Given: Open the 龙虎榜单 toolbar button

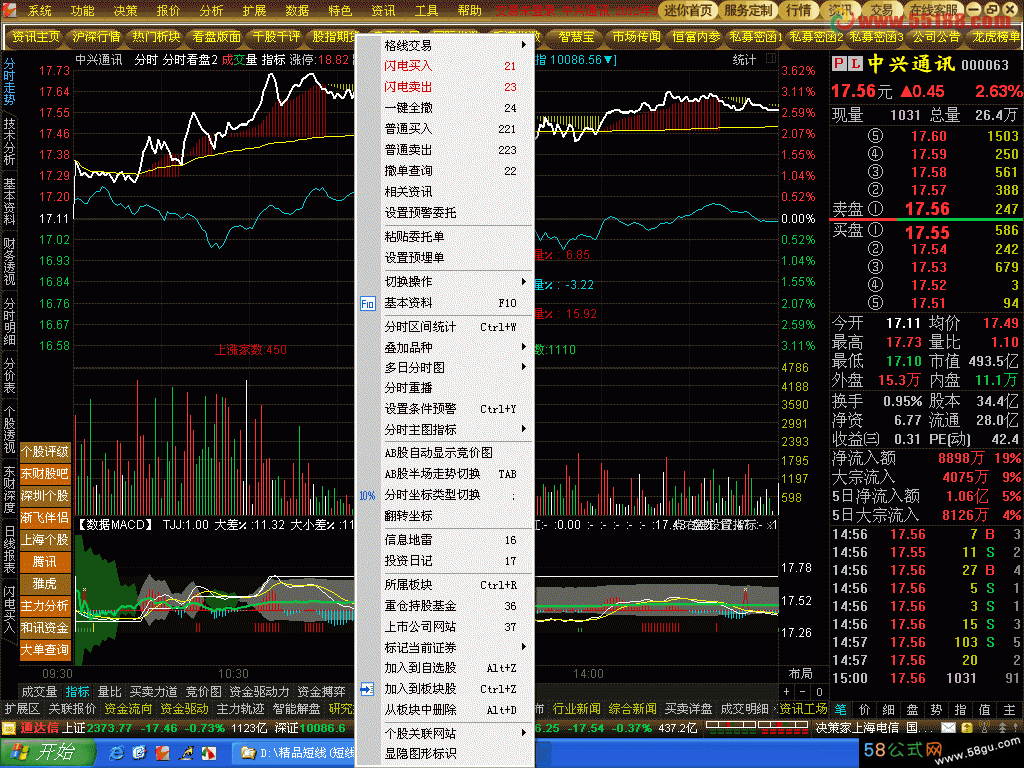Looking at the screenshot, I should pos(995,37).
